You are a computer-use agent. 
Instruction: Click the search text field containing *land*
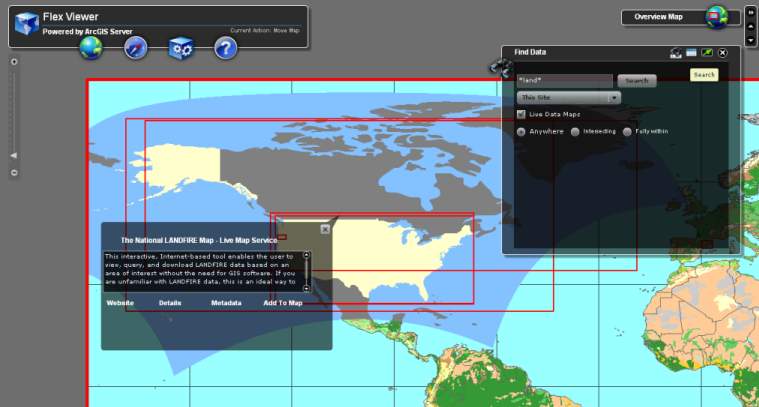click(563, 80)
